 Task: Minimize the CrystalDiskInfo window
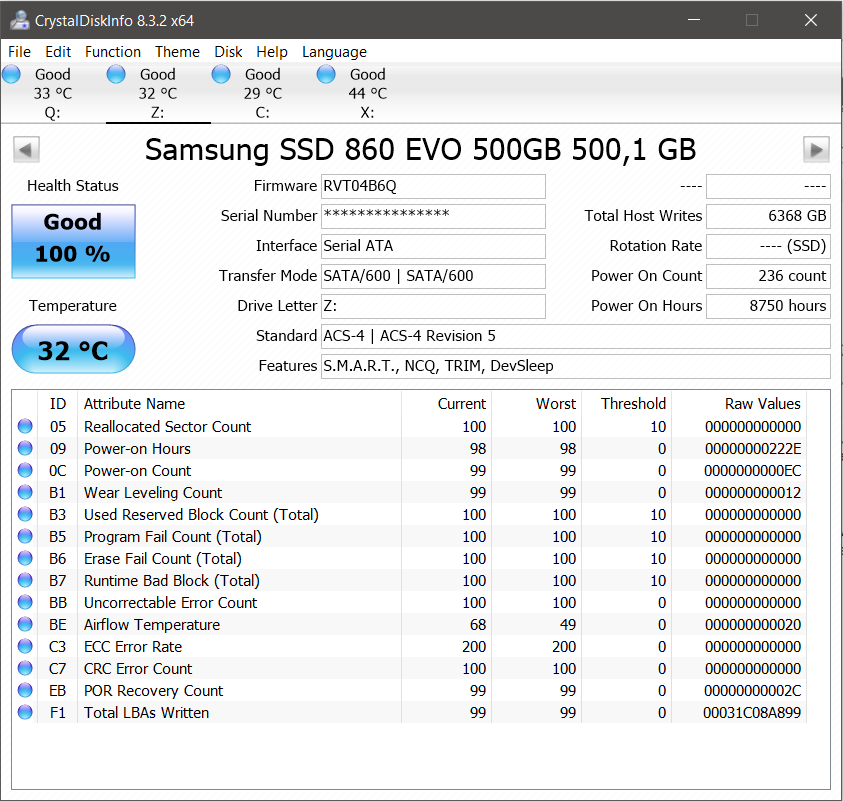(694, 20)
